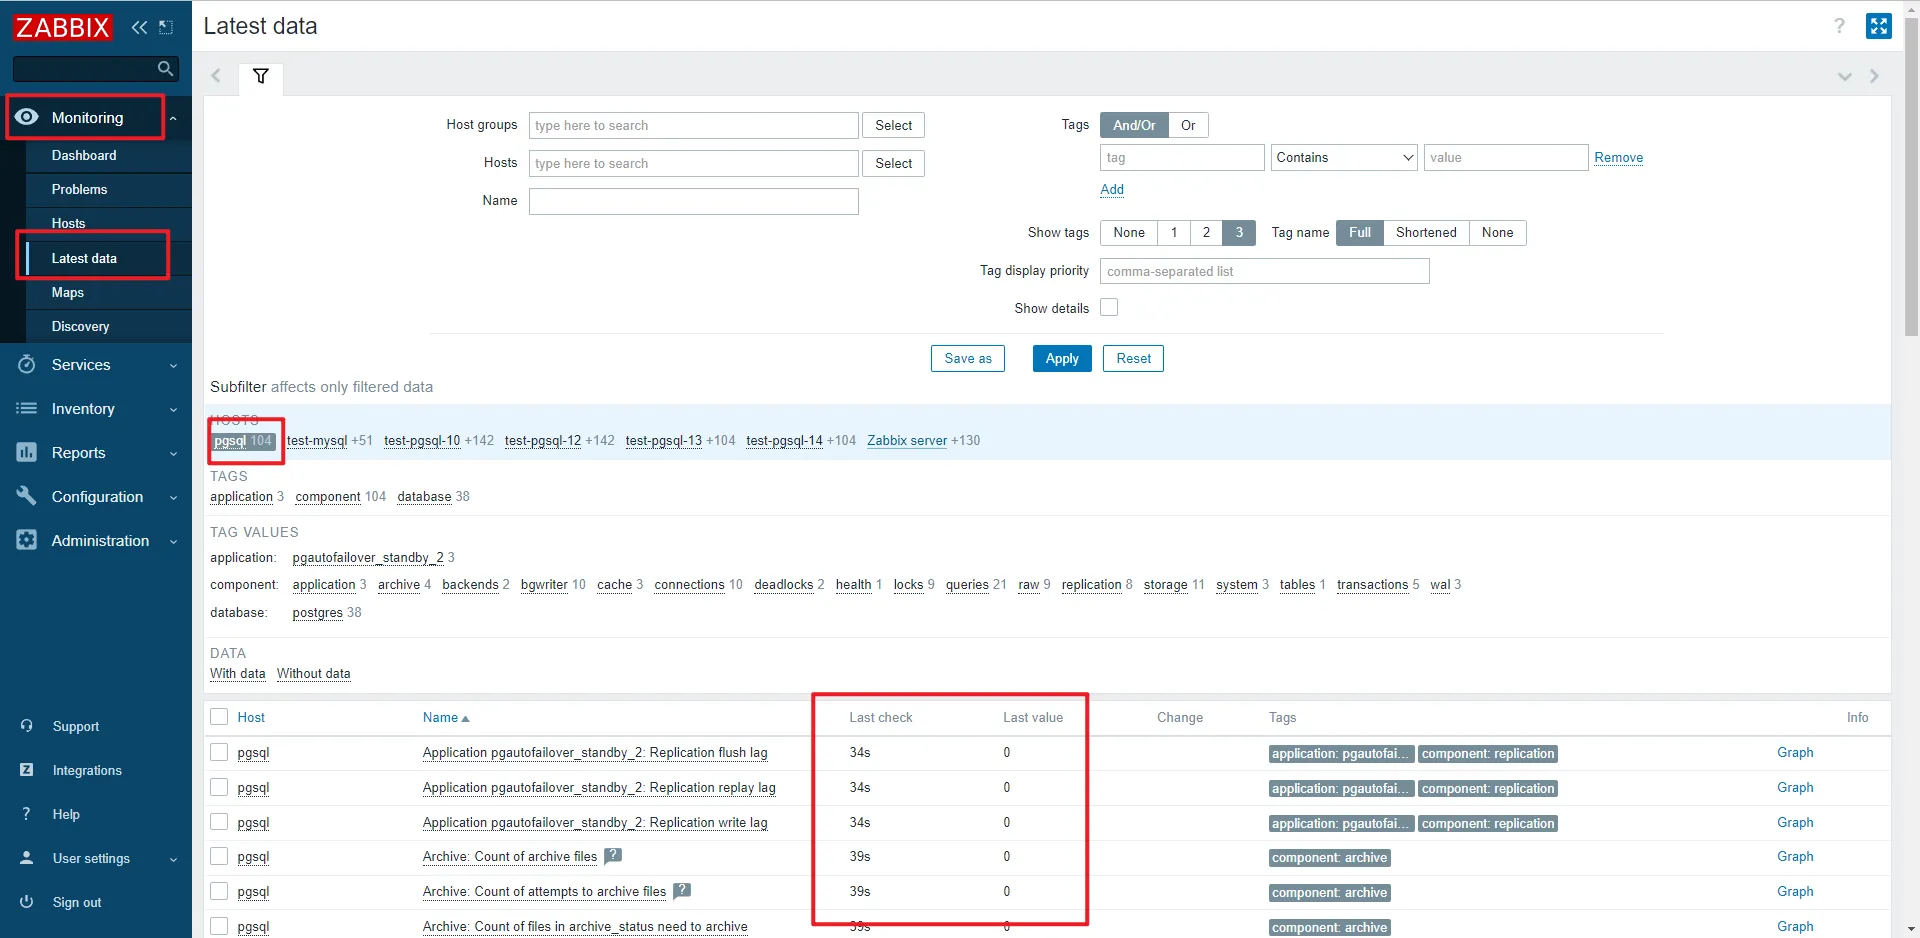Toggle kiosk mode with the fullscreen icon
The image size is (1920, 938).
[1879, 26]
